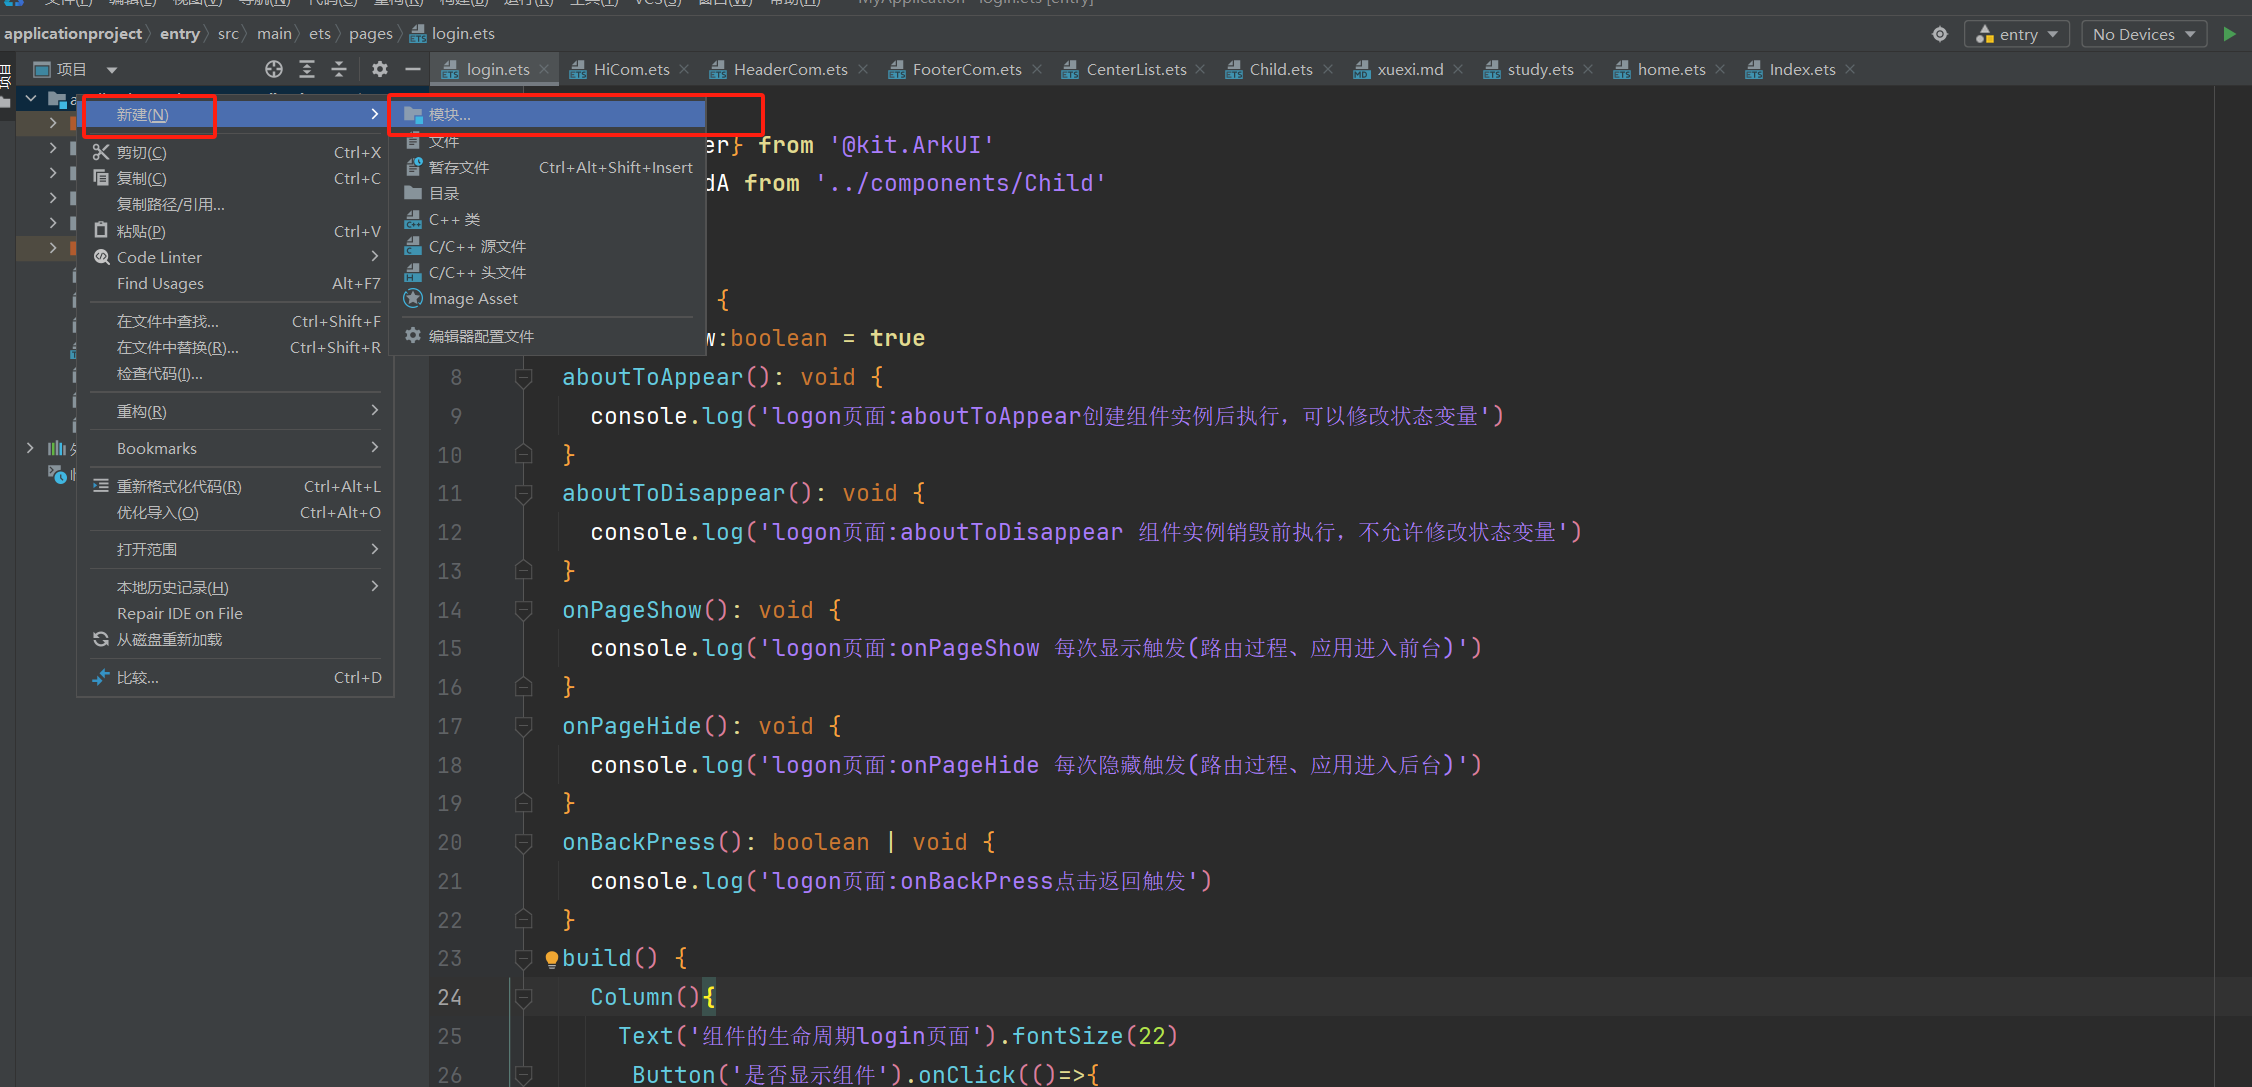Click the locate/select opened file crosshair icon
Image resolution: width=2252 pixels, height=1087 pixels.
(274, 69)
